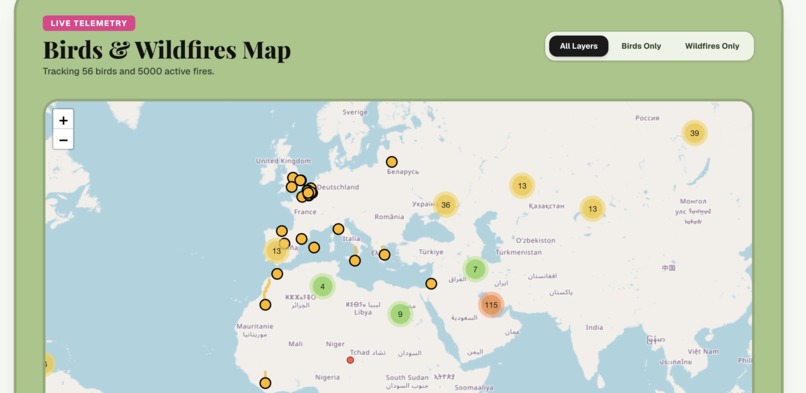Viewport: 806px width, 393px height.
Task: Open the green cluster labeled 7
Action: coord(475,269)
